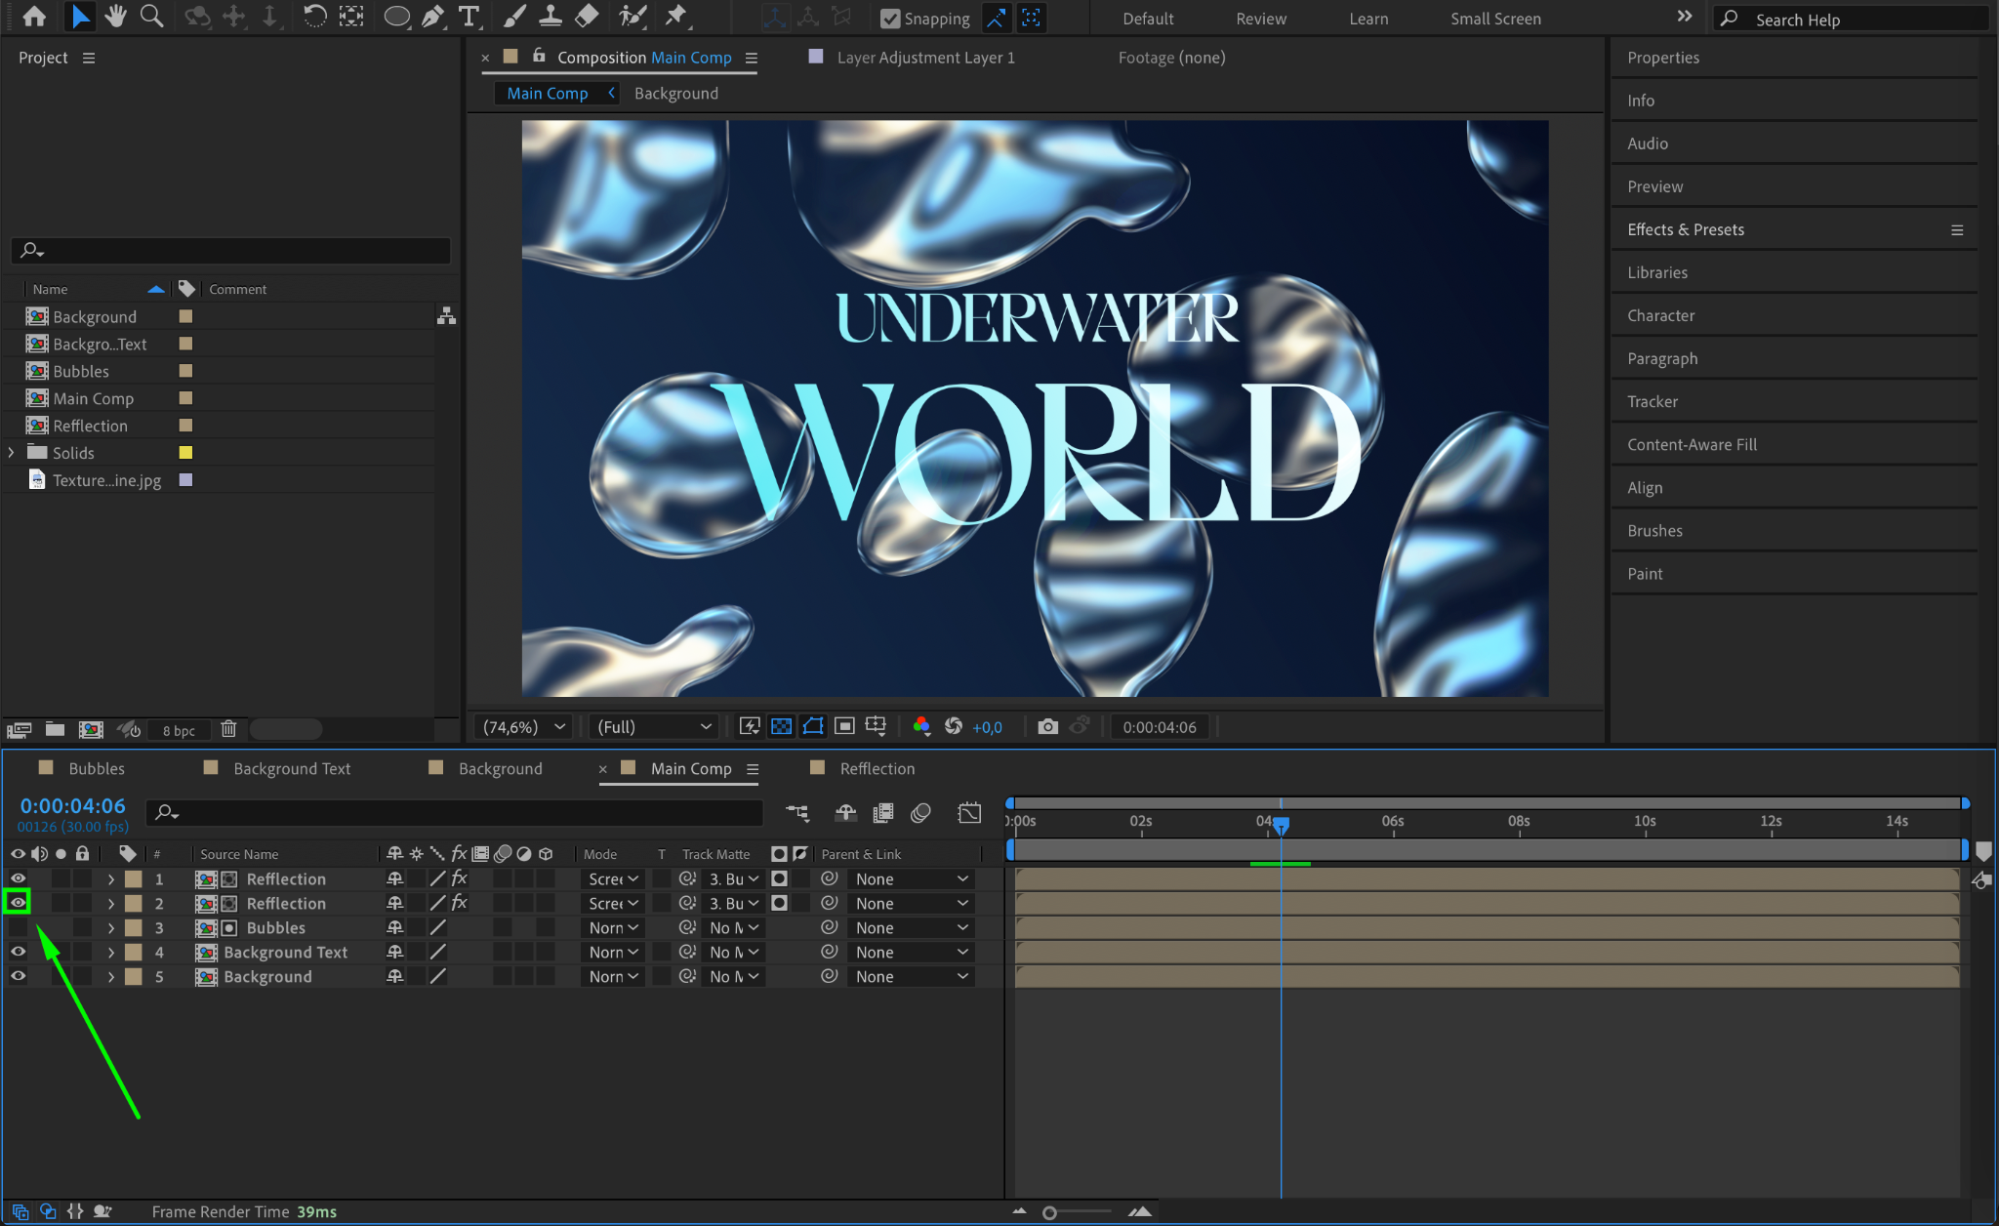Click the timeline zoom slider

click(x=1049, y=1212)
